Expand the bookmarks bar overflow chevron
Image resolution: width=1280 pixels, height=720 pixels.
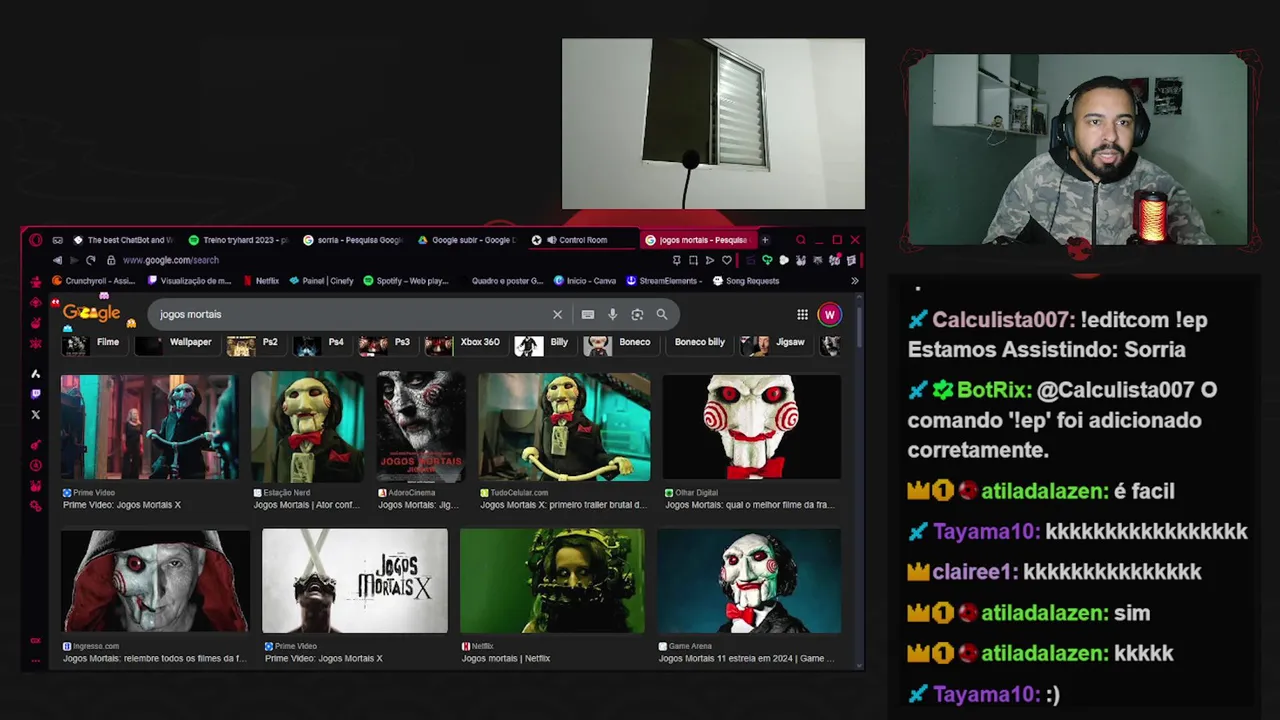(854, 281)
